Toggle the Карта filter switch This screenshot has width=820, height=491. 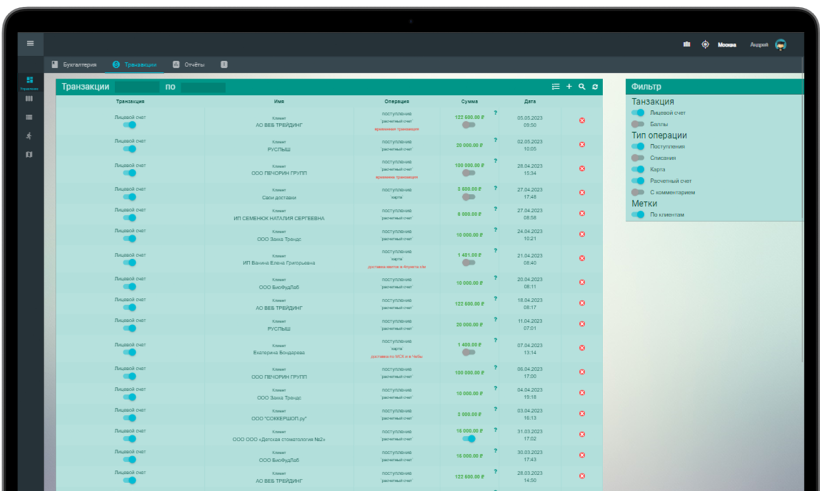coord(637,169)
